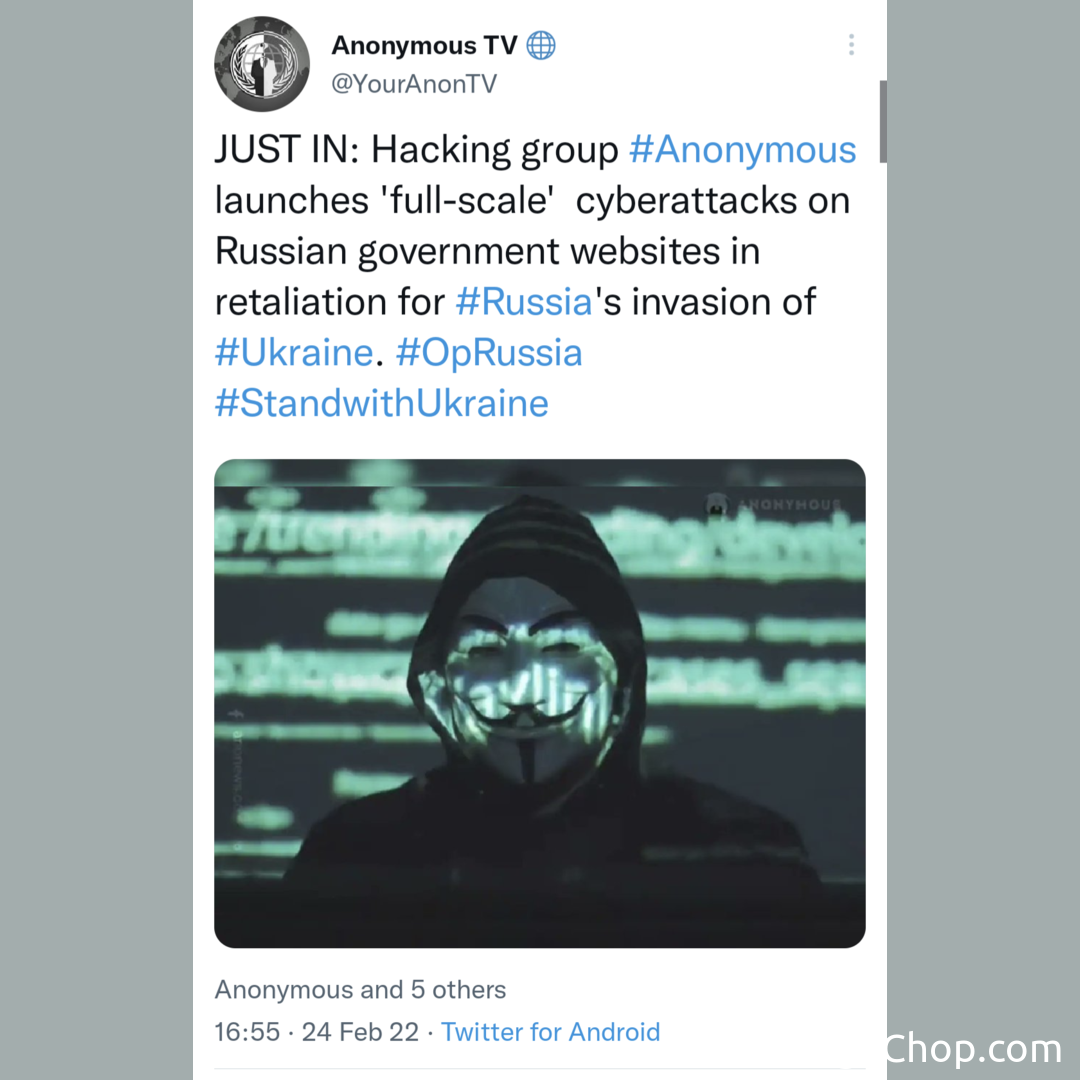Open the #Anonymous hashtag
Viewport: 1080px width, 1080px height.
tap(742, 149)
